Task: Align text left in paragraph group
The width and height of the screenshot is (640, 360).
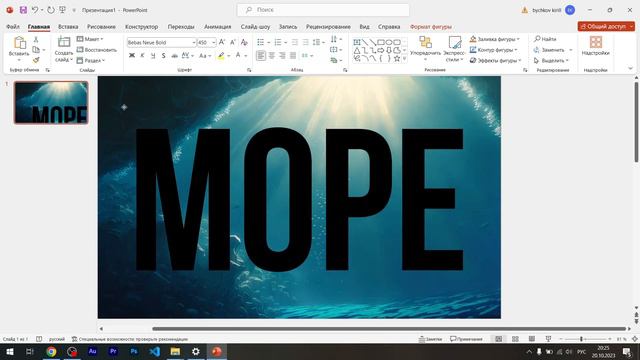Action: pos(261,56)
